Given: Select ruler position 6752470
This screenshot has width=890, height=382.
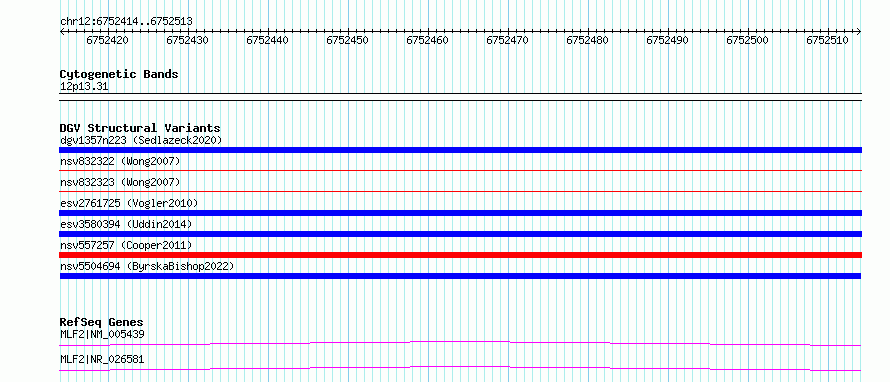Looking at the screenshot, I should [x=507, y=40].
